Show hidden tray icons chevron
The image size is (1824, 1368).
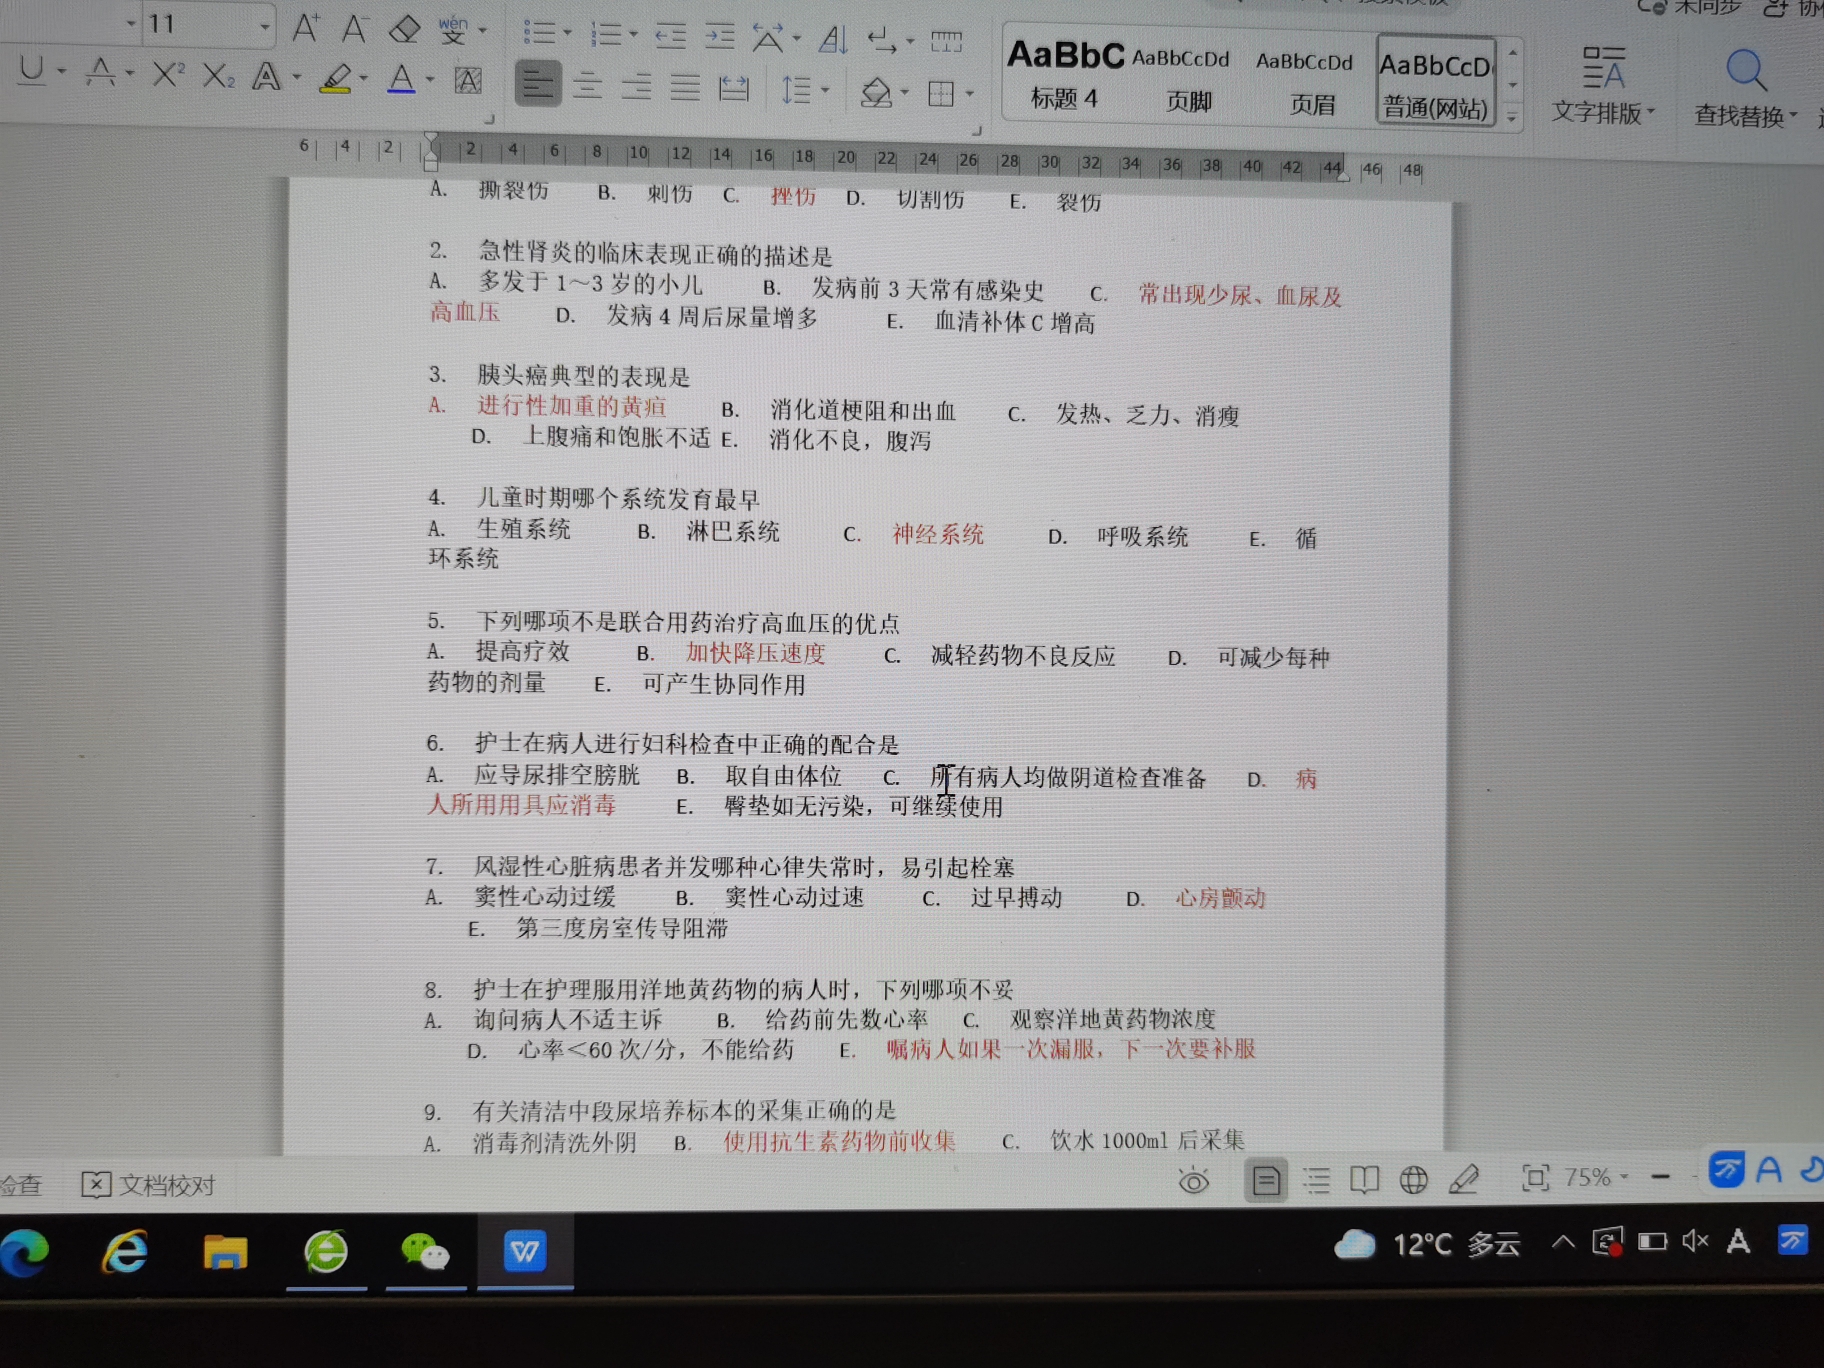point(1563,1243)
